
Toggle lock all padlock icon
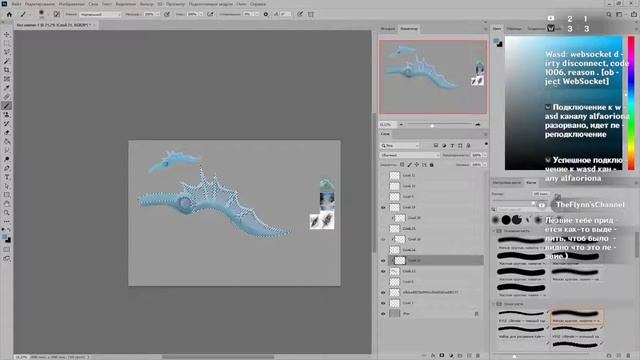431,164
